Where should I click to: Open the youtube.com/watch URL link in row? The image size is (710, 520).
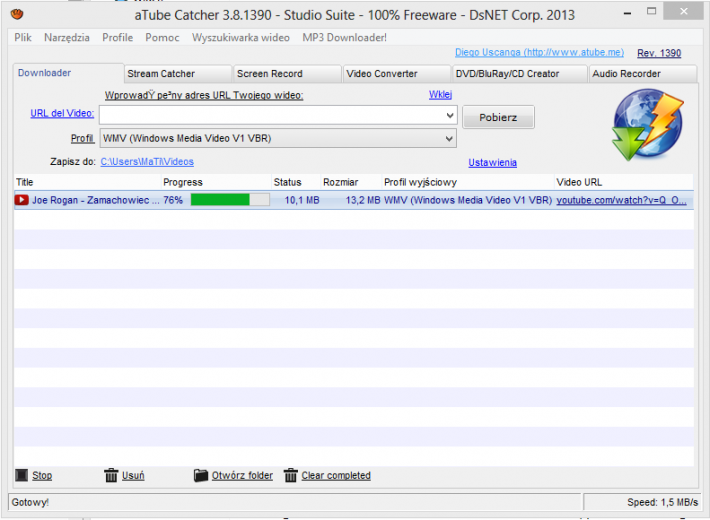621,200
